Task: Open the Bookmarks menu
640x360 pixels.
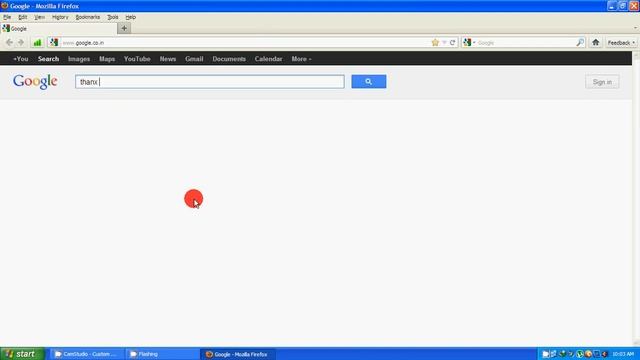Action: pyautogui.click(x=87, y=17)
